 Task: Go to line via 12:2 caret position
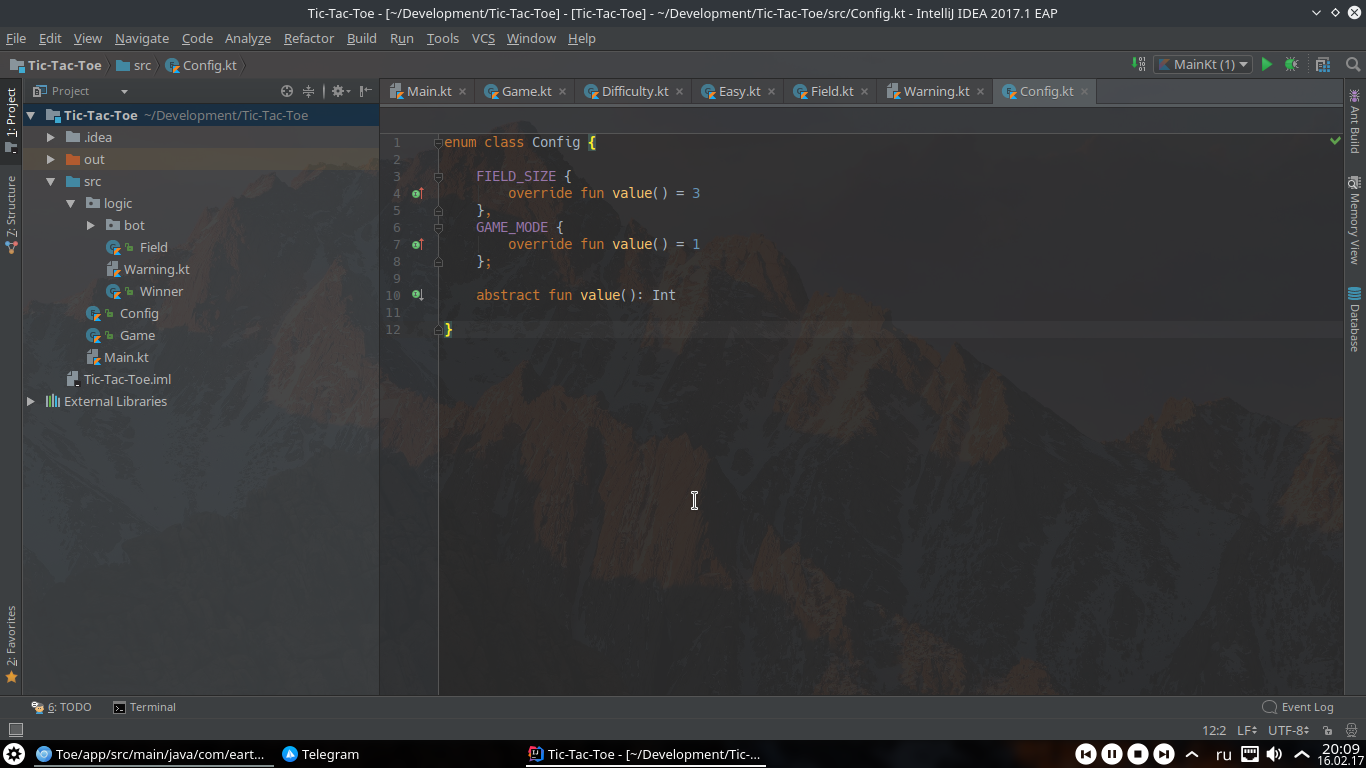coord(1214,731)
